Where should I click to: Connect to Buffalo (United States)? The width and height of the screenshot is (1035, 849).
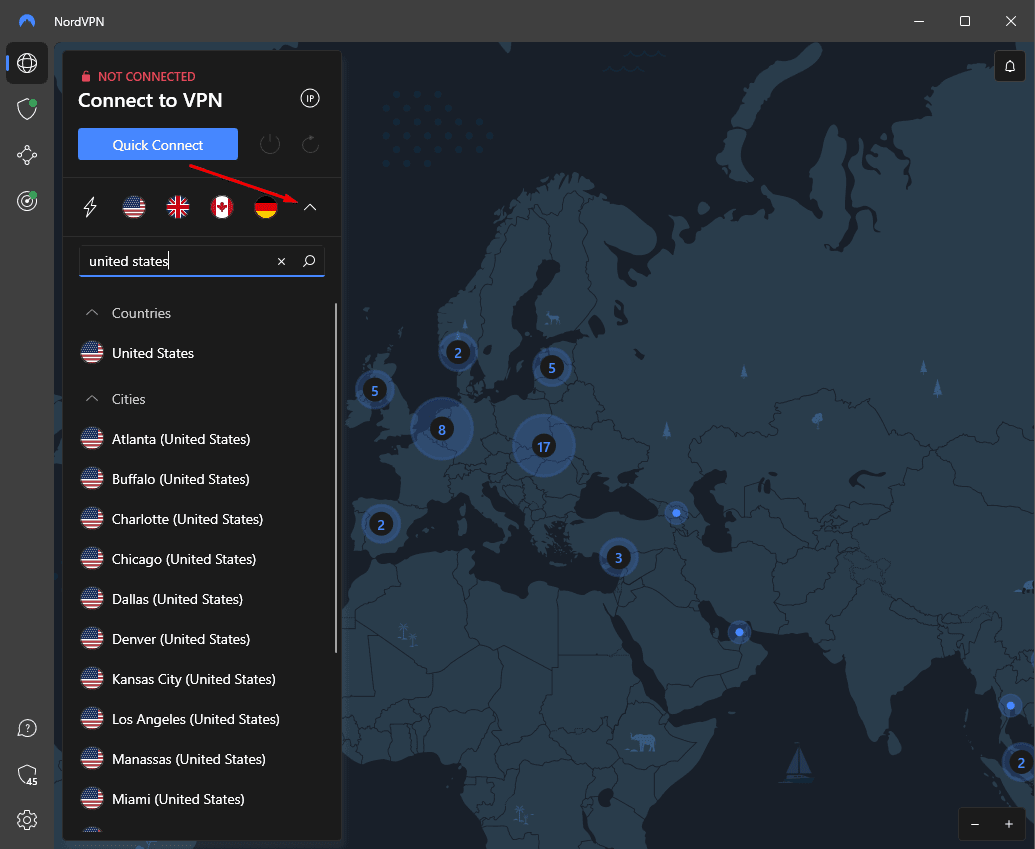point(202,479)
